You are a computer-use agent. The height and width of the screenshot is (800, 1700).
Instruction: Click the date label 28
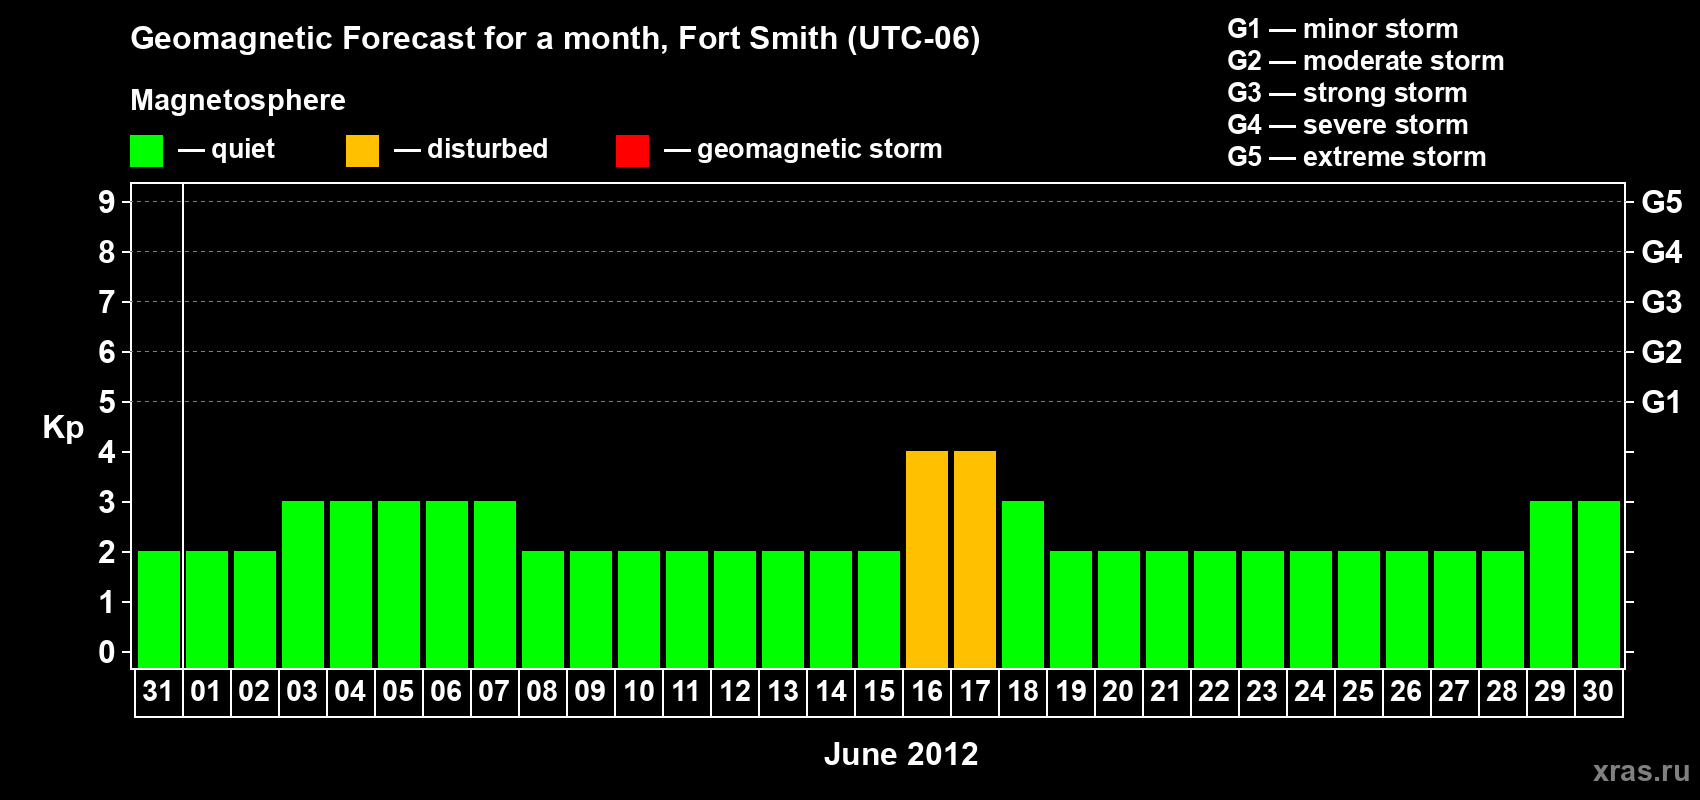[x=1502, y=691]
